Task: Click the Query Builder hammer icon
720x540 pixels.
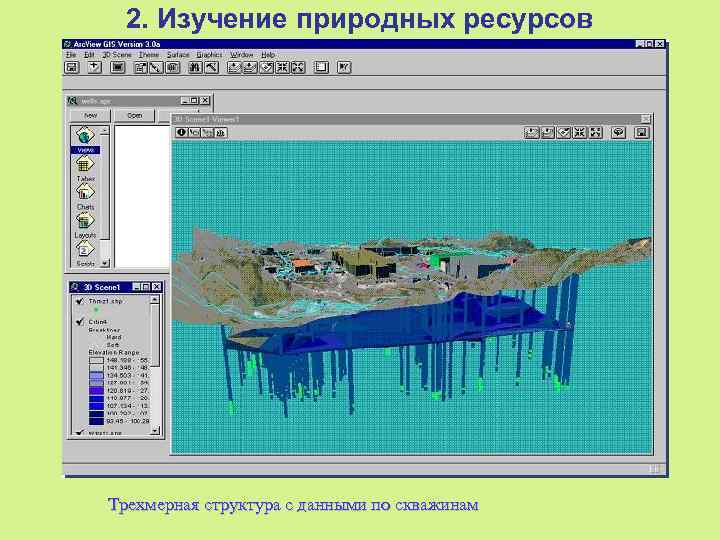Action: (x=211, y=68)
